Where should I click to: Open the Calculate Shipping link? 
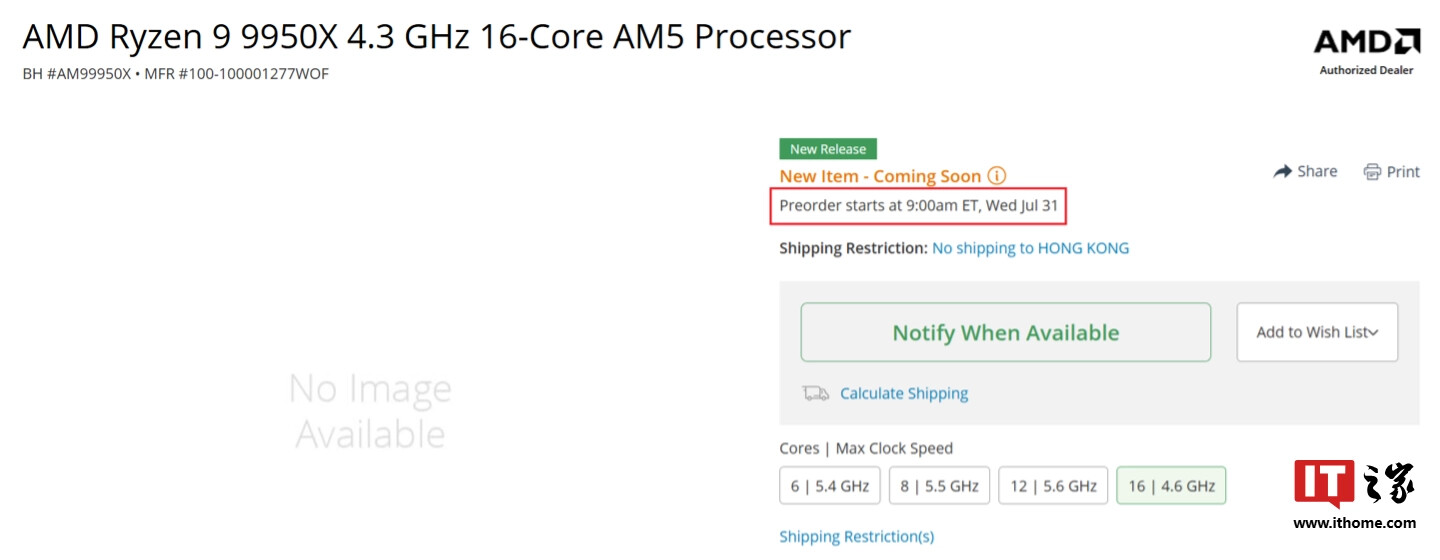coord(904,393)
